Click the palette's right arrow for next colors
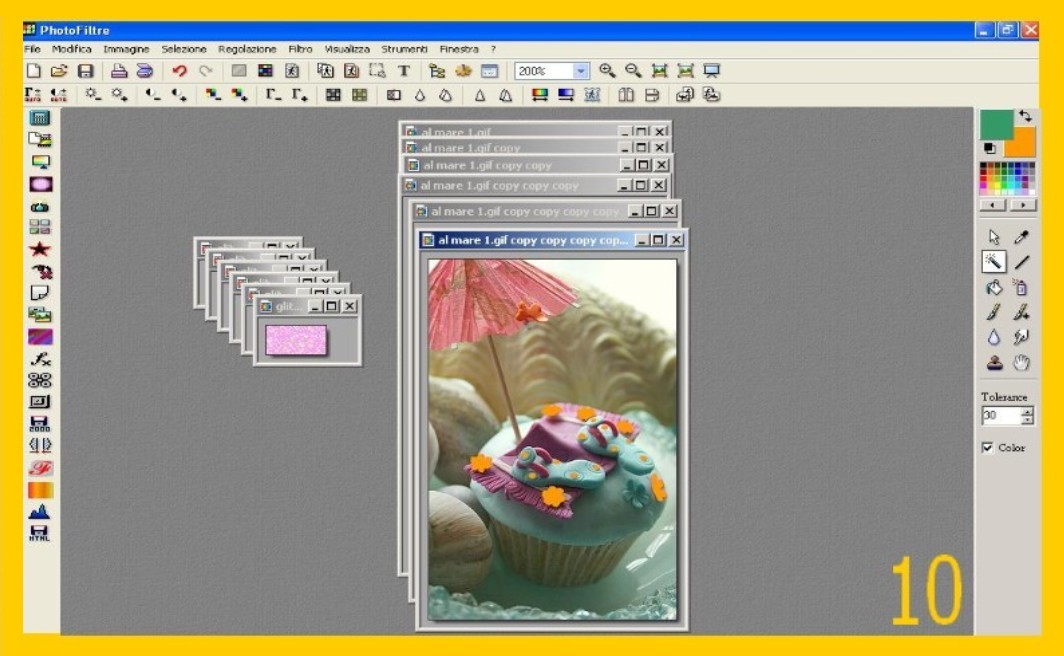This screenshot has width=1064, height=656. [1022, 205]
